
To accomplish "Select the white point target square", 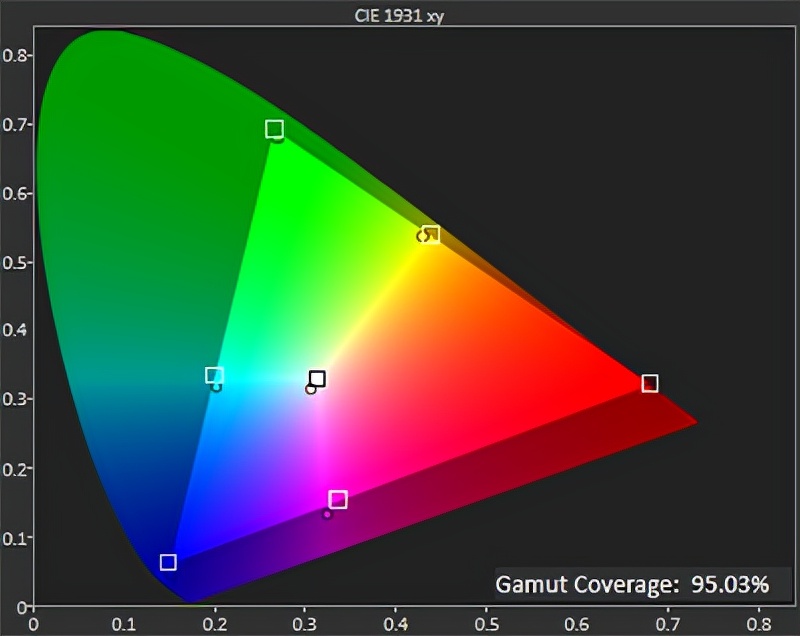I will (317, 379).
